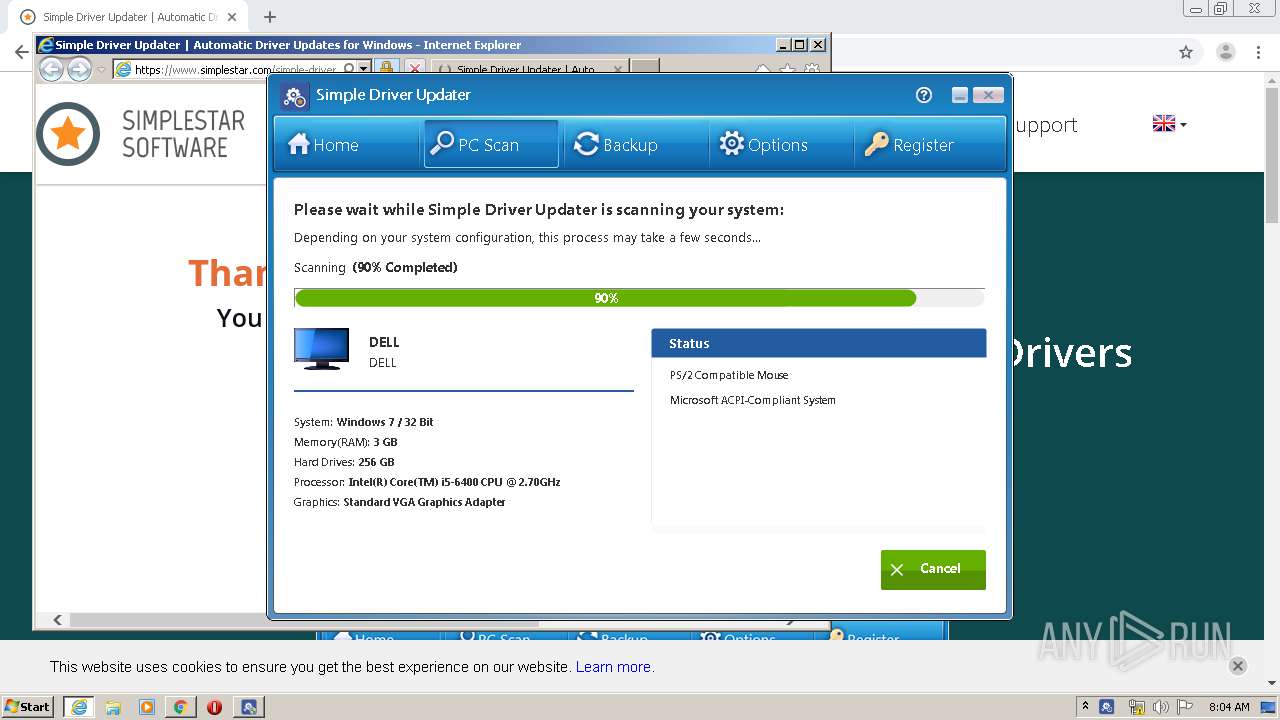Image resolution: width=1280 pixels, height=720 pixels.
Task: Go forward in Internet Explorer window
Action: [x=79, y=69]
